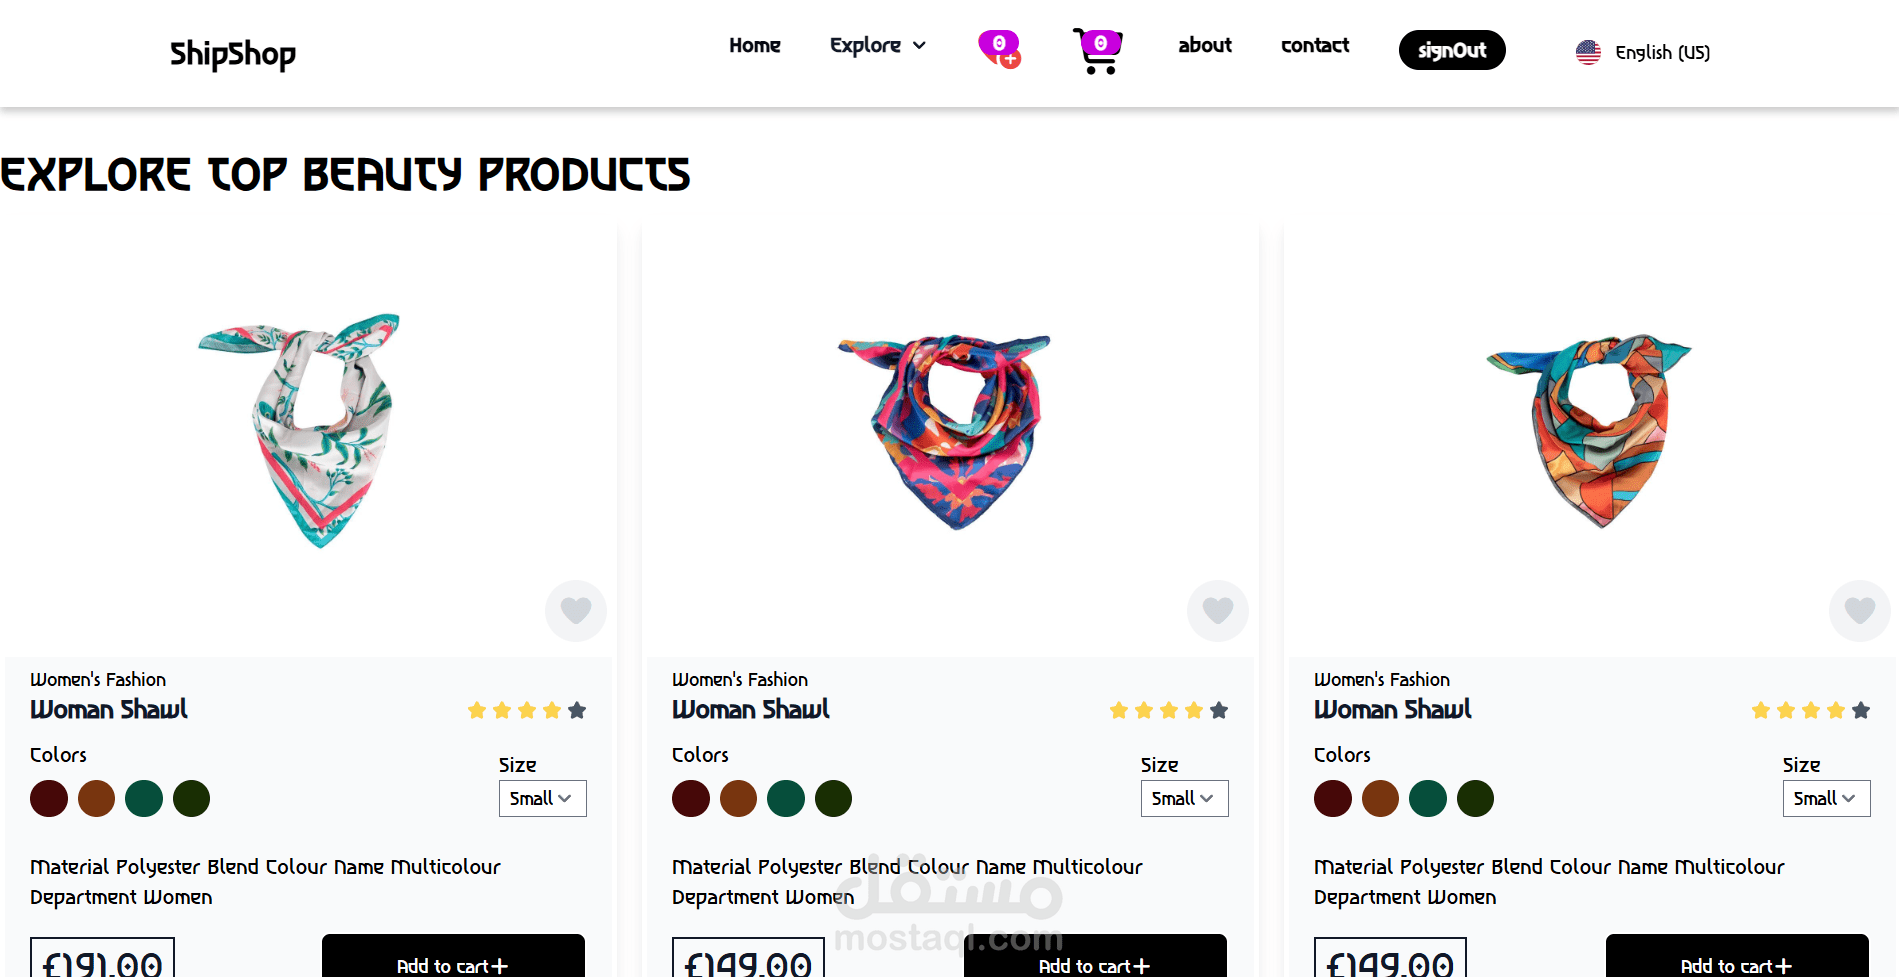This screenshot has width=1899, height=978.
Task: Click the star rating of third shawl
Action: pyautogui.click(x=1811, y=710)
